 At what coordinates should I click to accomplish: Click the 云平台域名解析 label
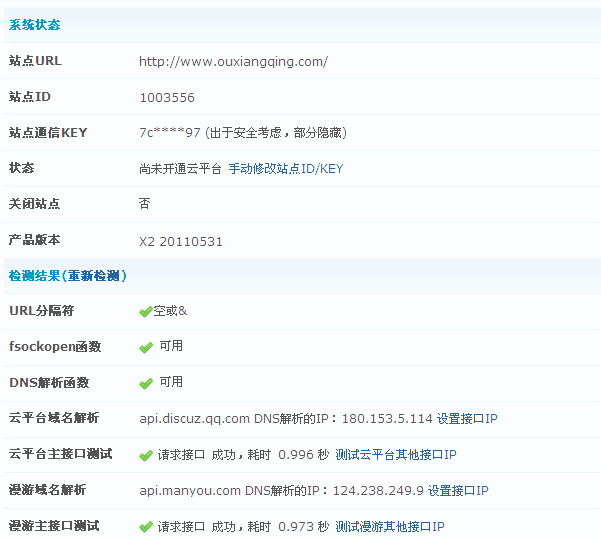tap(54, 418)
